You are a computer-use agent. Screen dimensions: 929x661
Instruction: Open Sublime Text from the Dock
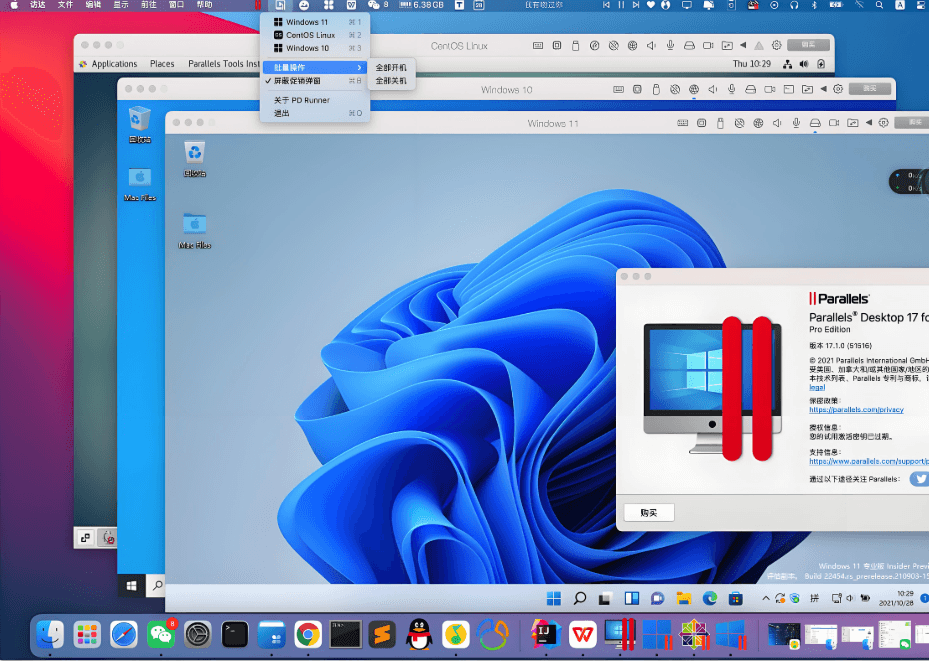tap(382, 635)
